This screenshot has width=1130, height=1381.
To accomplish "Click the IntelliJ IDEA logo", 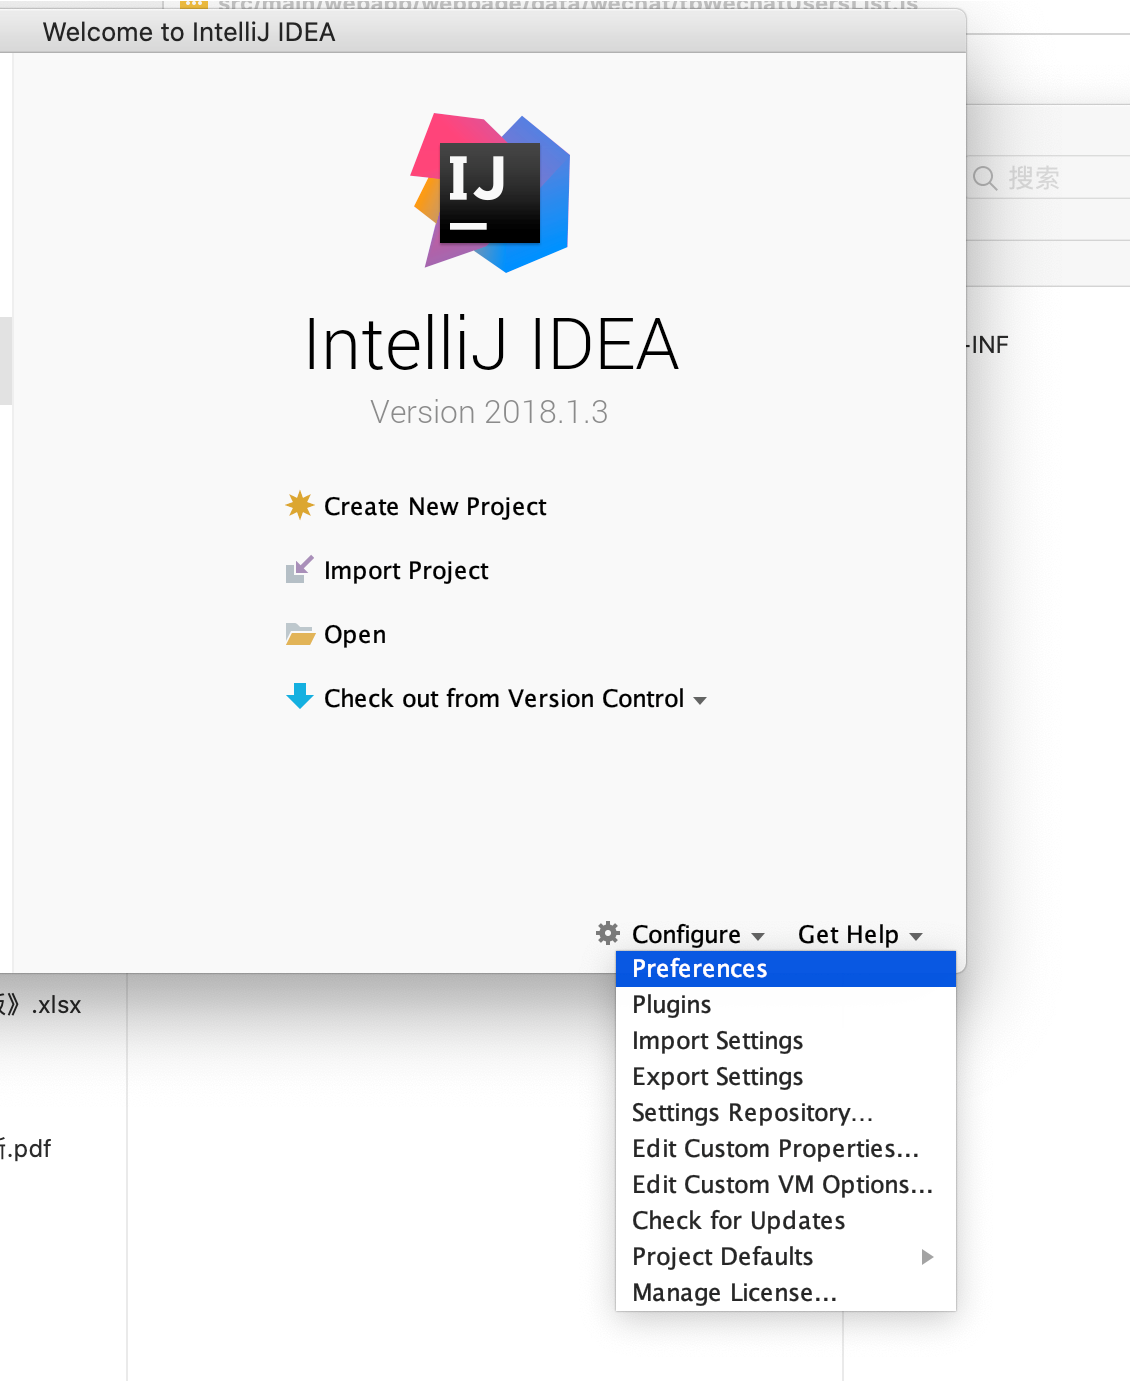I will point(491,193).
